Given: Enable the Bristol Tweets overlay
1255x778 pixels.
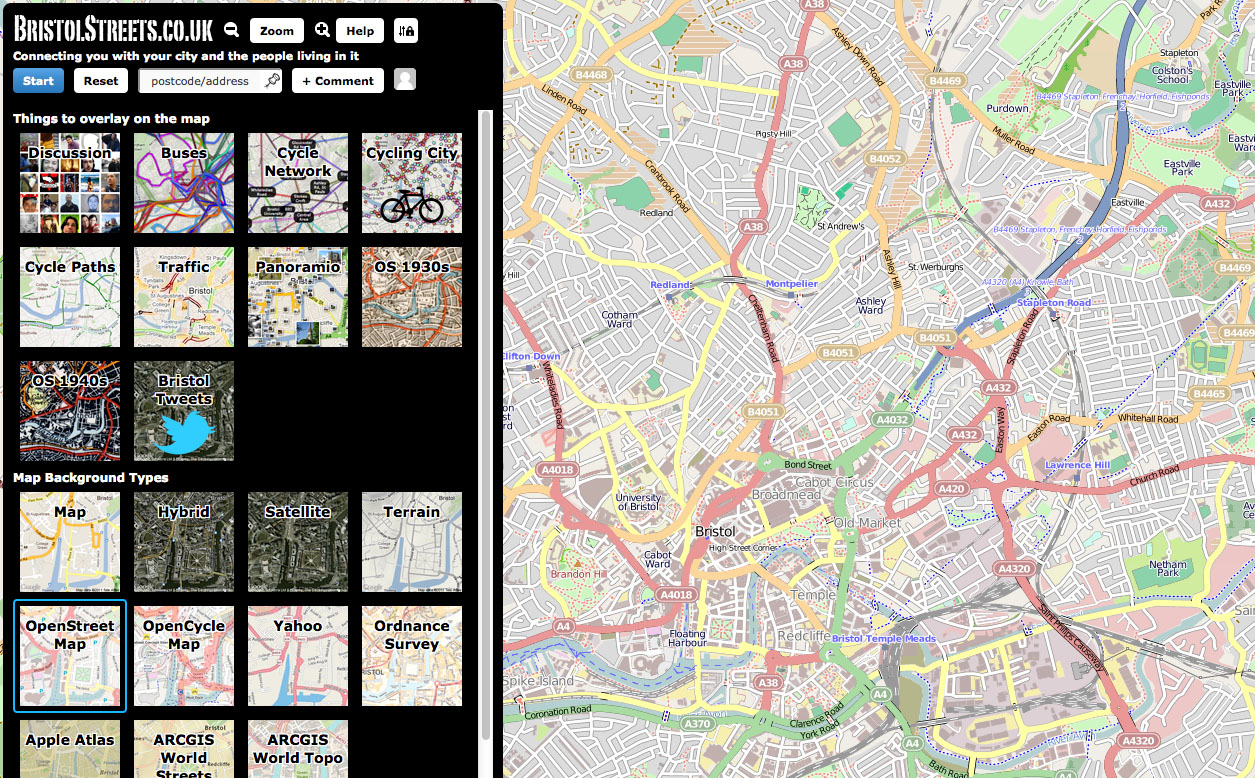Looking at the screenshot, I should [x=184, y=411].
